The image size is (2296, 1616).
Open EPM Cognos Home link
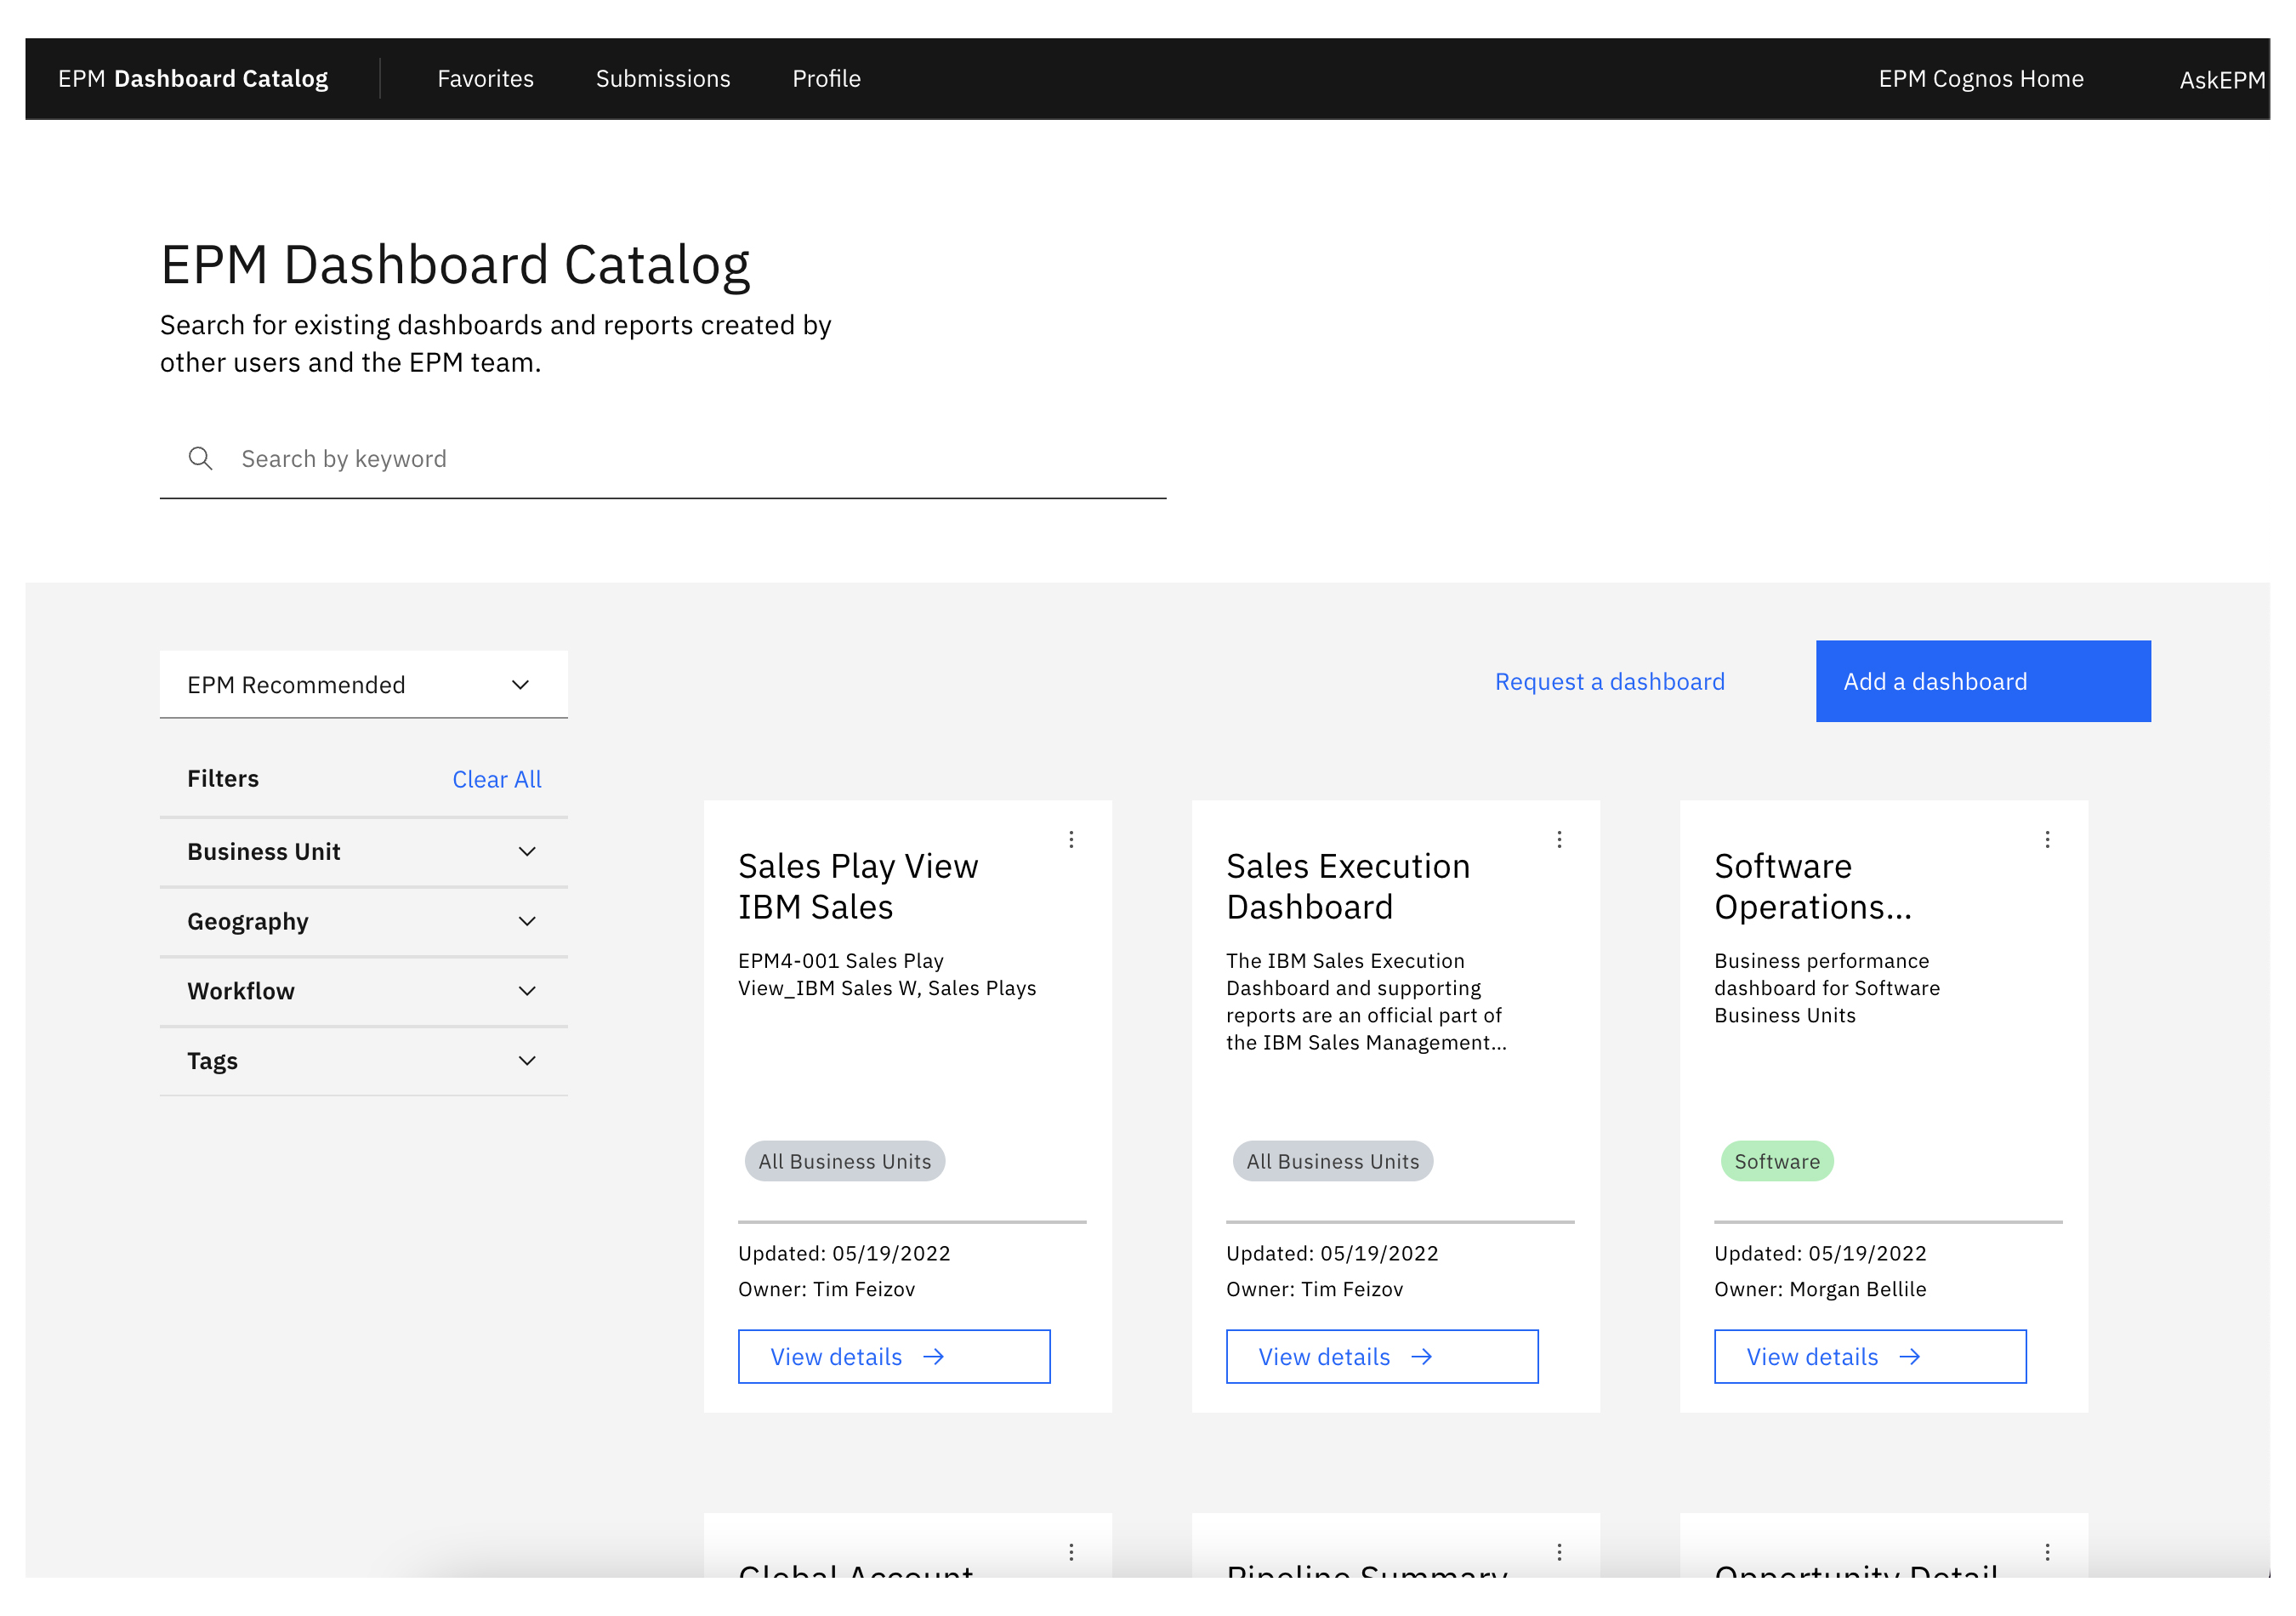coord(1980,78)
